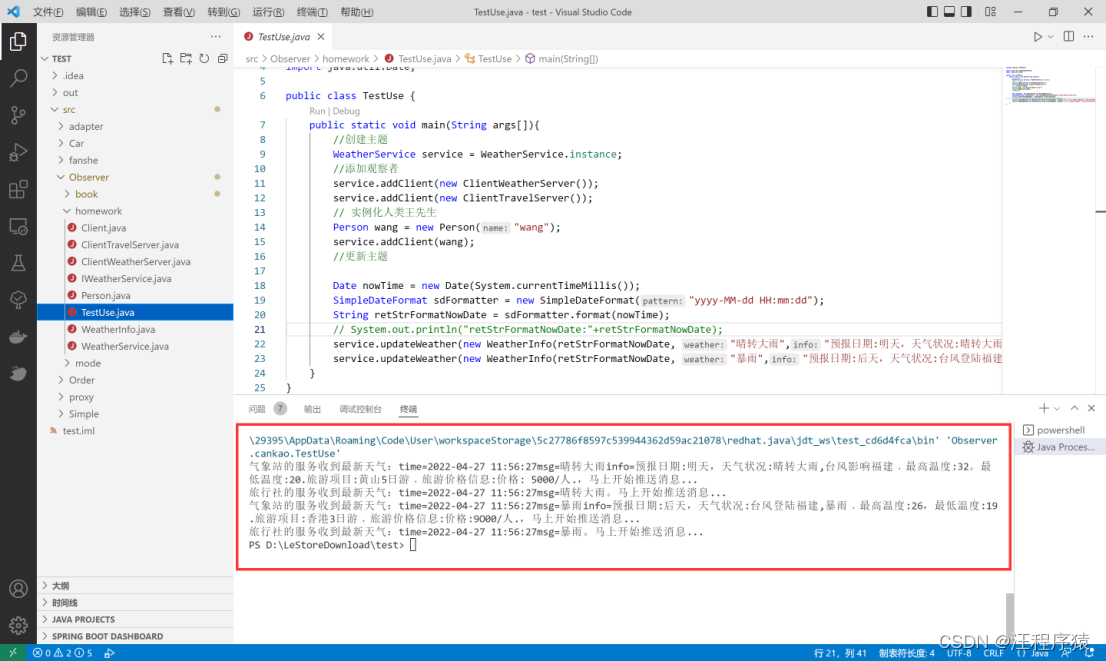Open the Testing flask view
Screen dimensions: 1106x661
[18, 263]
